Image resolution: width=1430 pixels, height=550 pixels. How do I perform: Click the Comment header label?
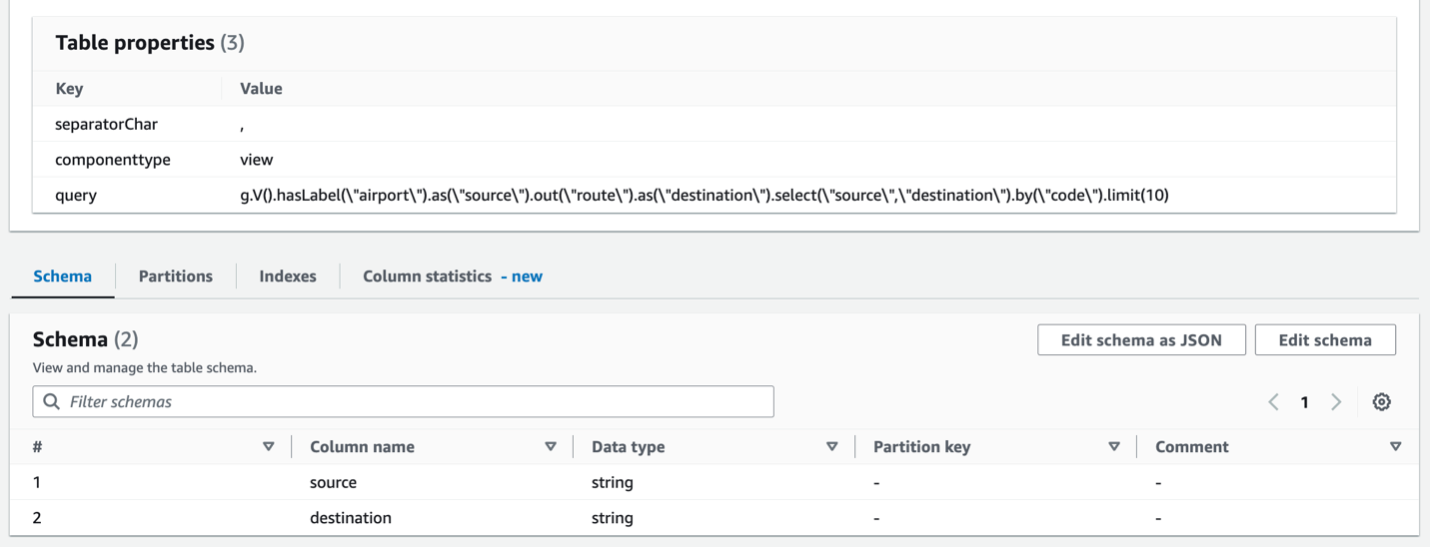coord(1192,447)
